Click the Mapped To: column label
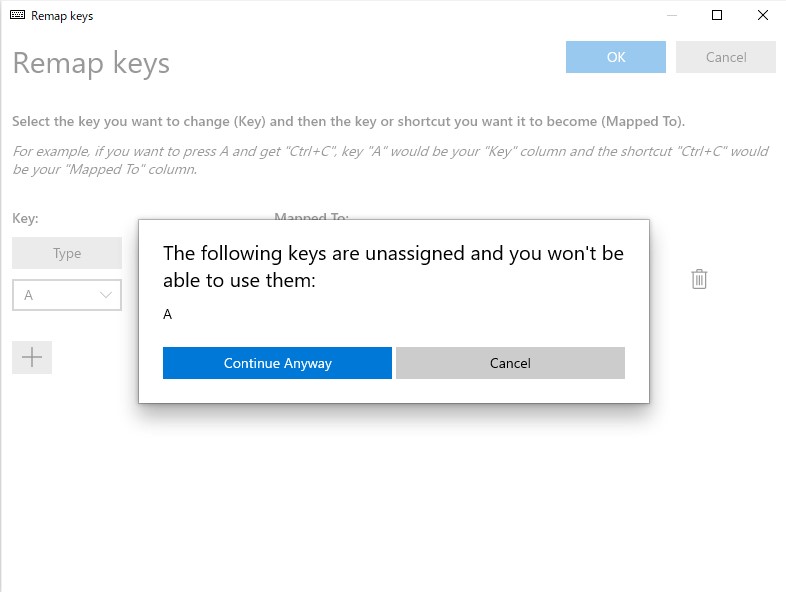 [x=311, y=216]
